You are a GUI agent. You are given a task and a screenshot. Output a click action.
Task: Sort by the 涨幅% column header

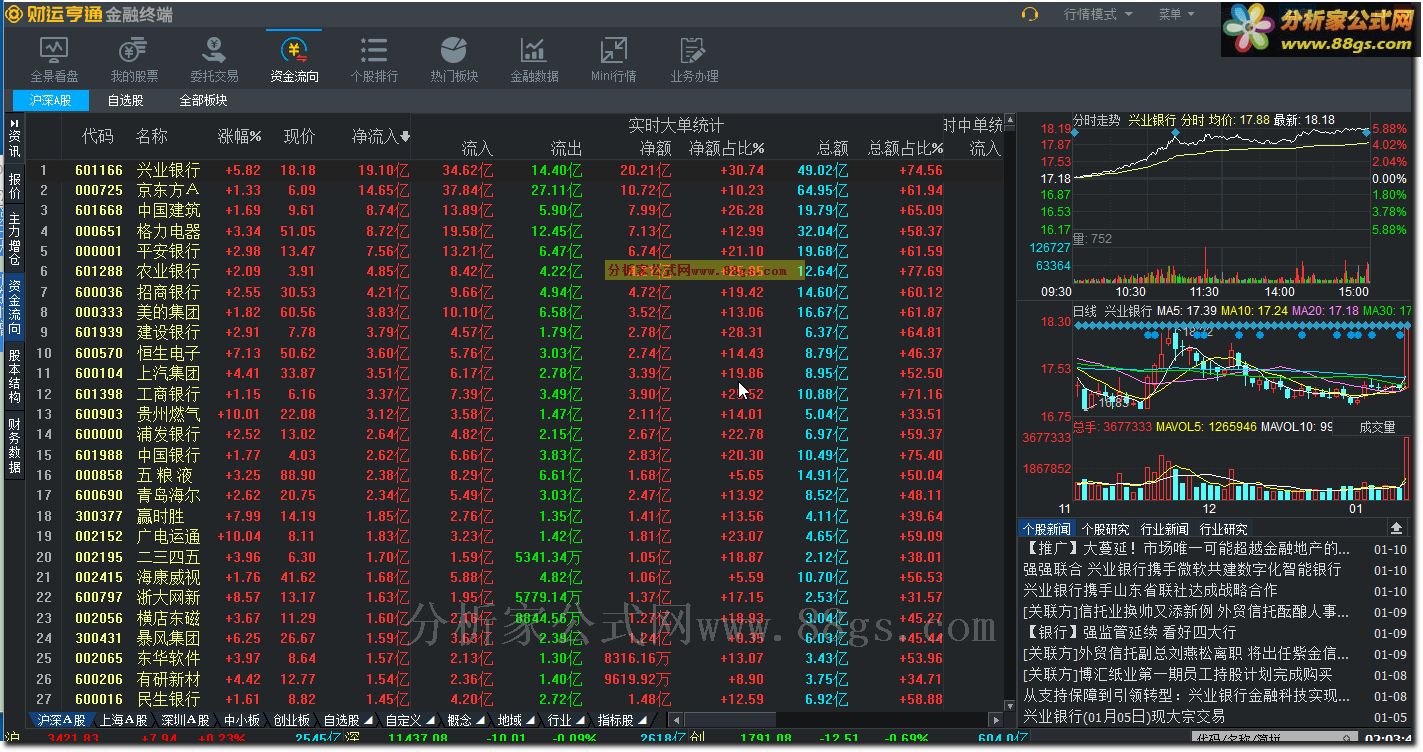tap(240, 136)
